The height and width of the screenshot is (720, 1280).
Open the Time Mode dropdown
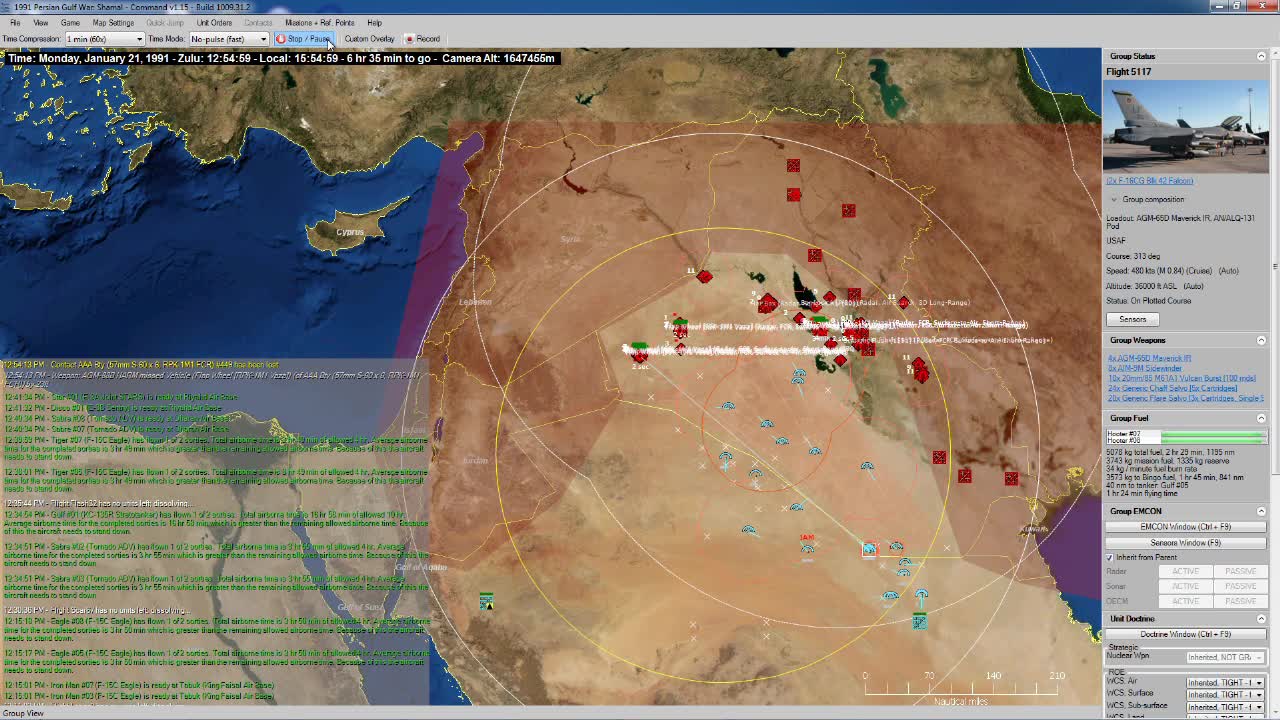click(x=228, y=39)
